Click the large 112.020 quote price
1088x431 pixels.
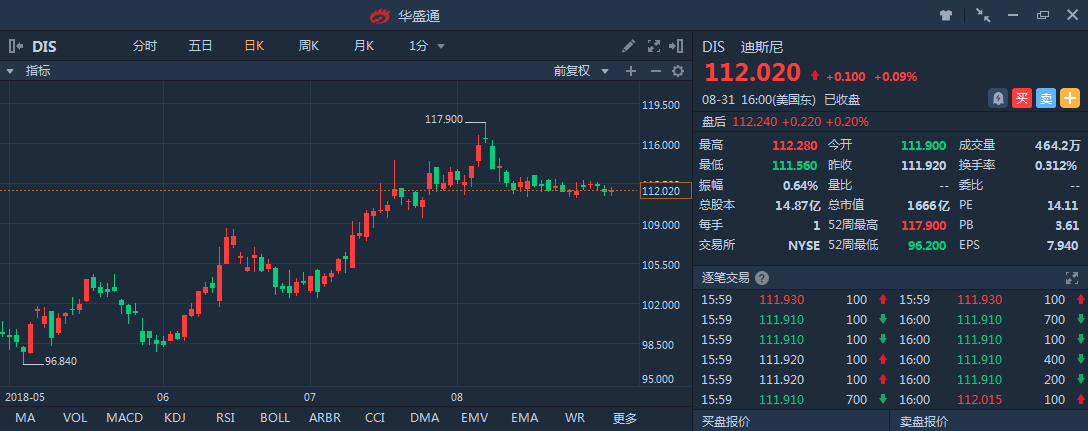pyautogui.click(x=753, y=74)
